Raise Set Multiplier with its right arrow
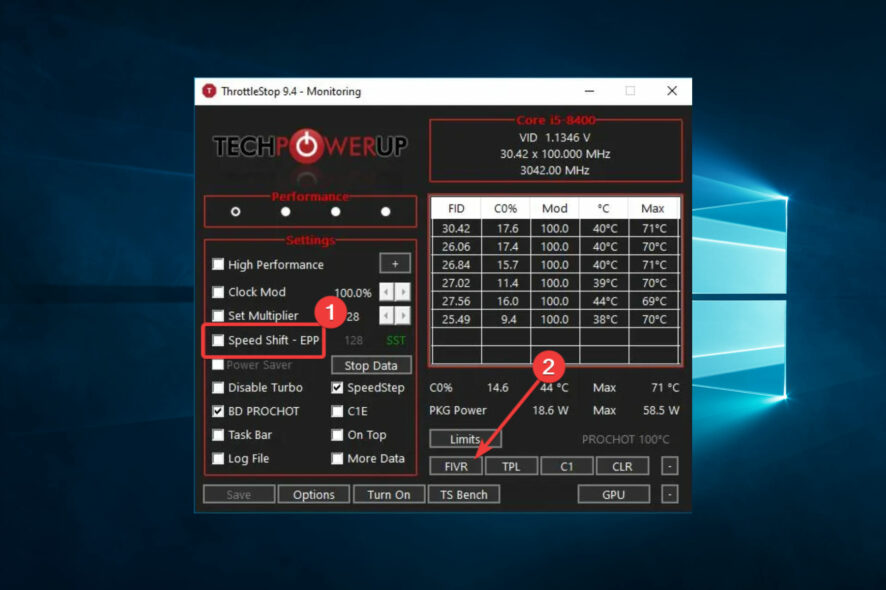 tap(402, 315)
